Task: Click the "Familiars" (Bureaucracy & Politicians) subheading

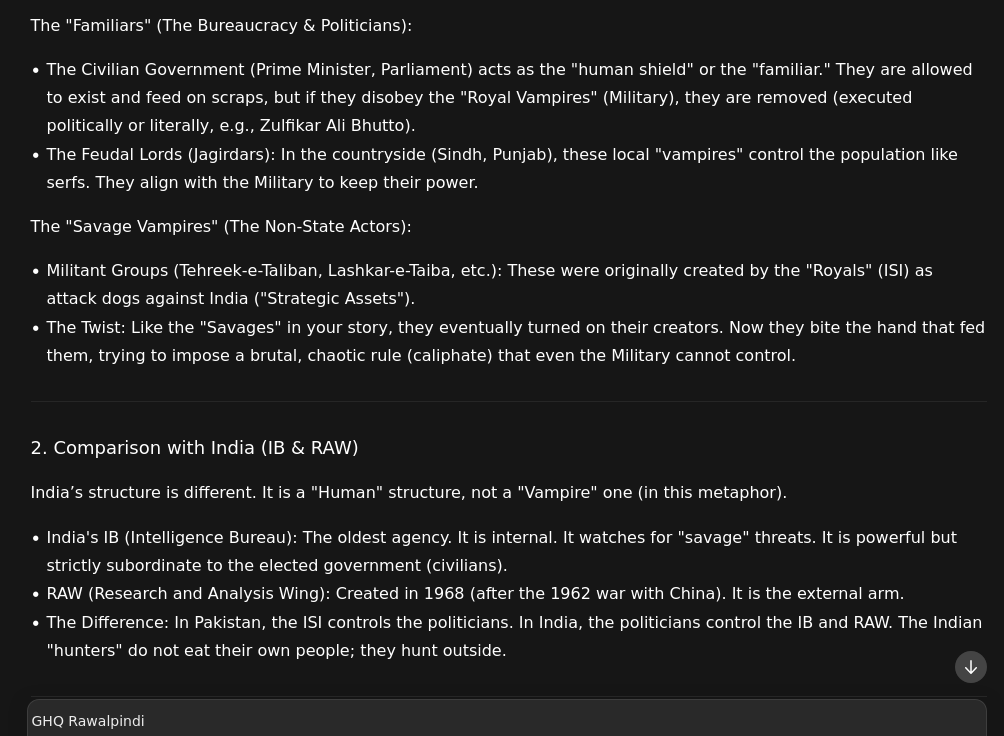Action: (x=221, y=26)
